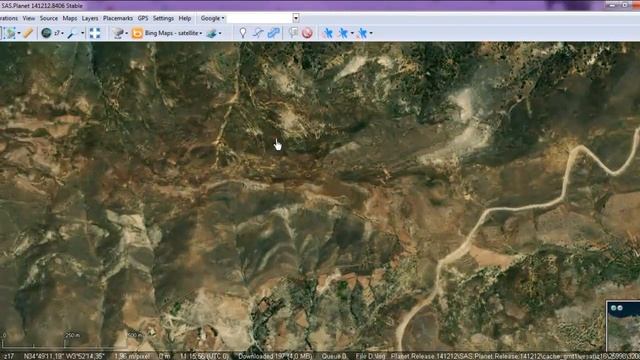Expand the third GPS star dropdown arrow
This screenshot has height=360, width=640.
(x=371, y=33)
